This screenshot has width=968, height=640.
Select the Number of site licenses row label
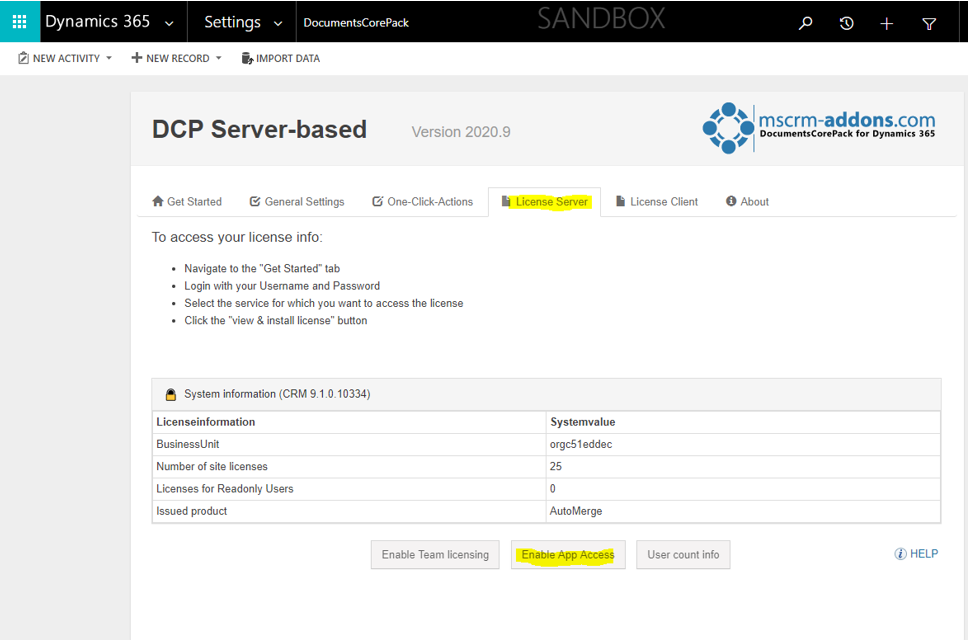click(212, 467)
